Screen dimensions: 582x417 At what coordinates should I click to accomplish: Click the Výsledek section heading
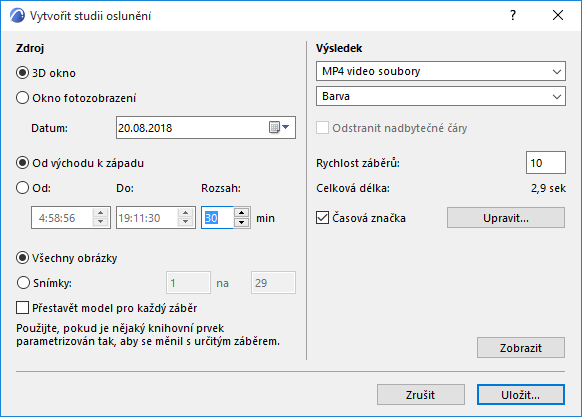pos(339,48)
